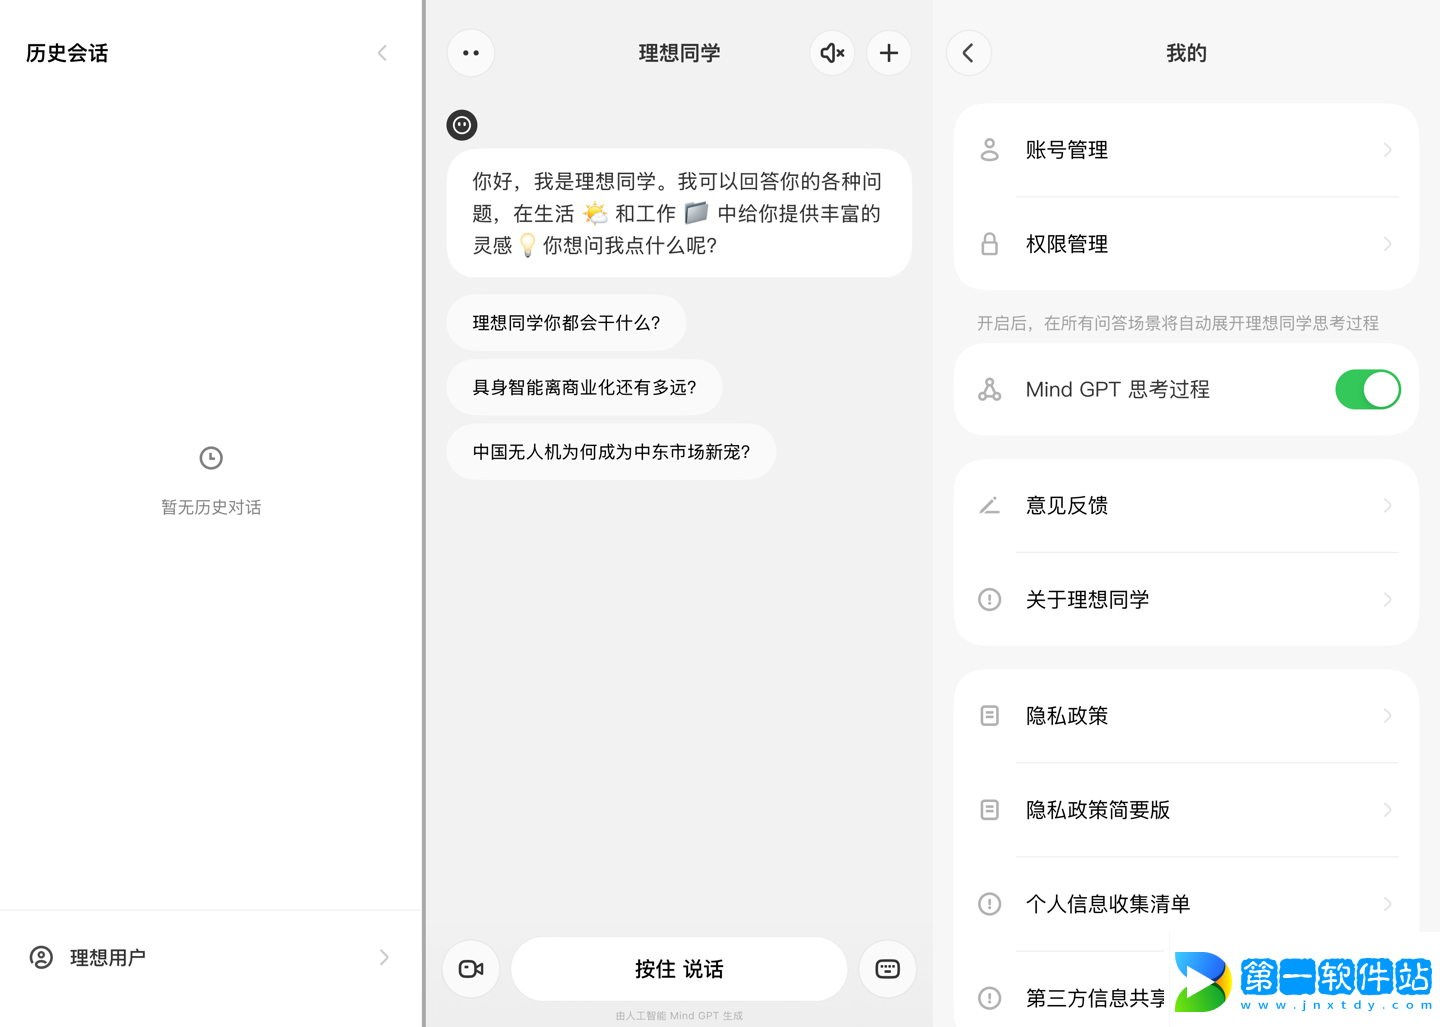Click the 开启后 思考过程 description text
Image resolution: width=1440 pixels, height=1027 pixels.
click(x=1177, y=323)
